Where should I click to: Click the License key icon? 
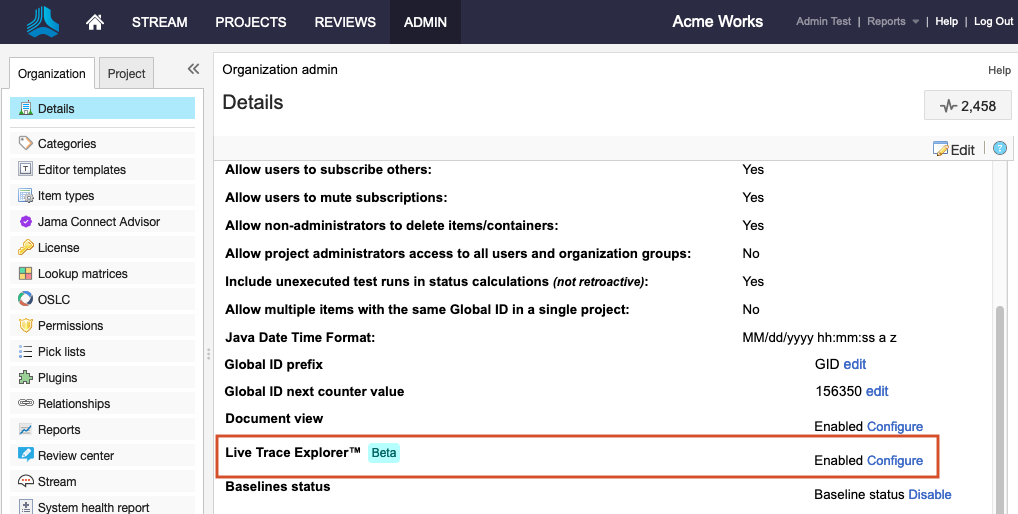pos(25,247)
